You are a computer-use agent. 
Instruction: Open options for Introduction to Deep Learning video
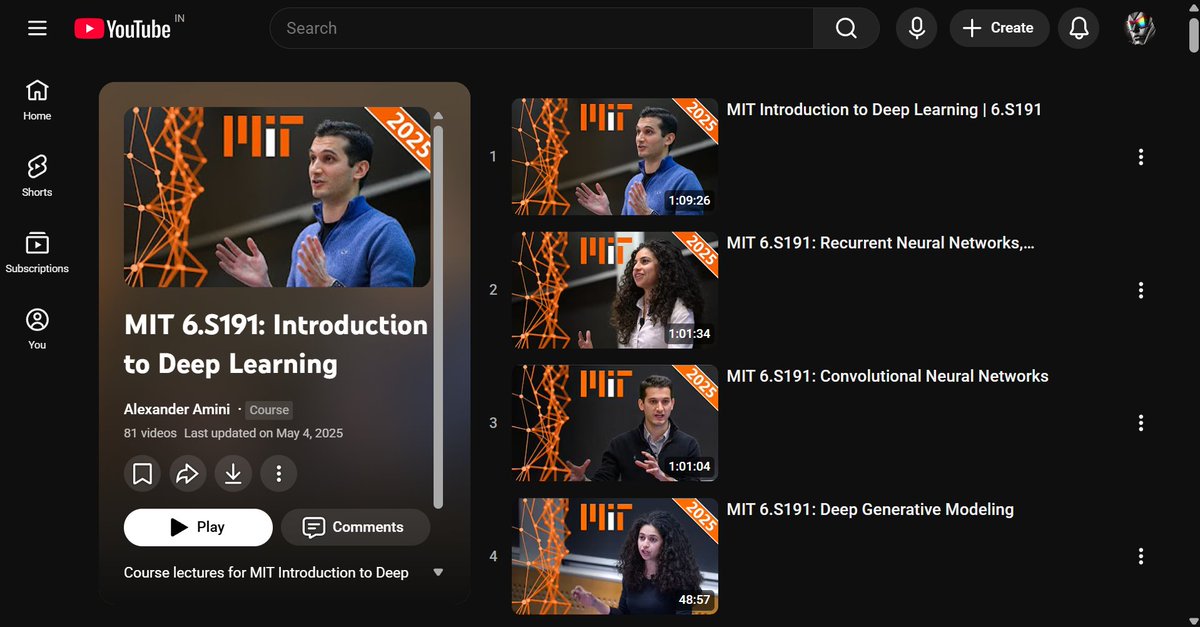1141,157
